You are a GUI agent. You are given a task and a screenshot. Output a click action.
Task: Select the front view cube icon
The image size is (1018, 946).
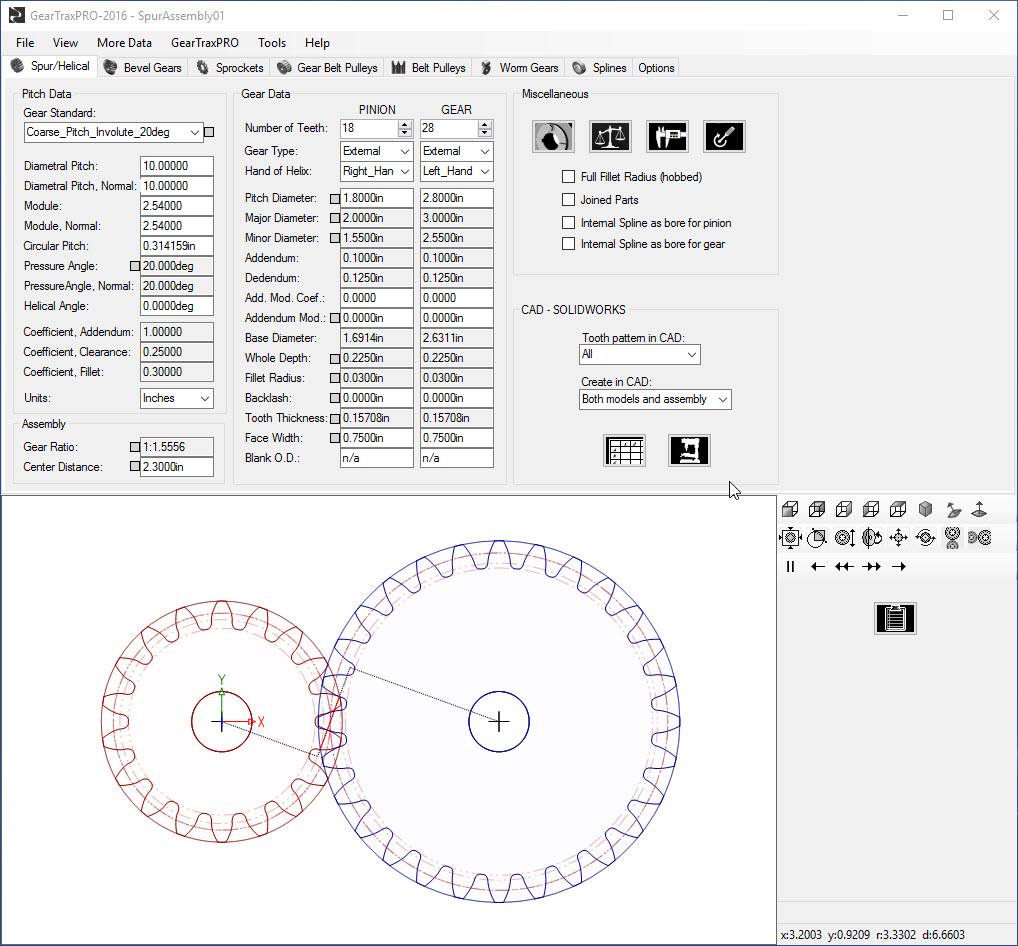point(790,510)
